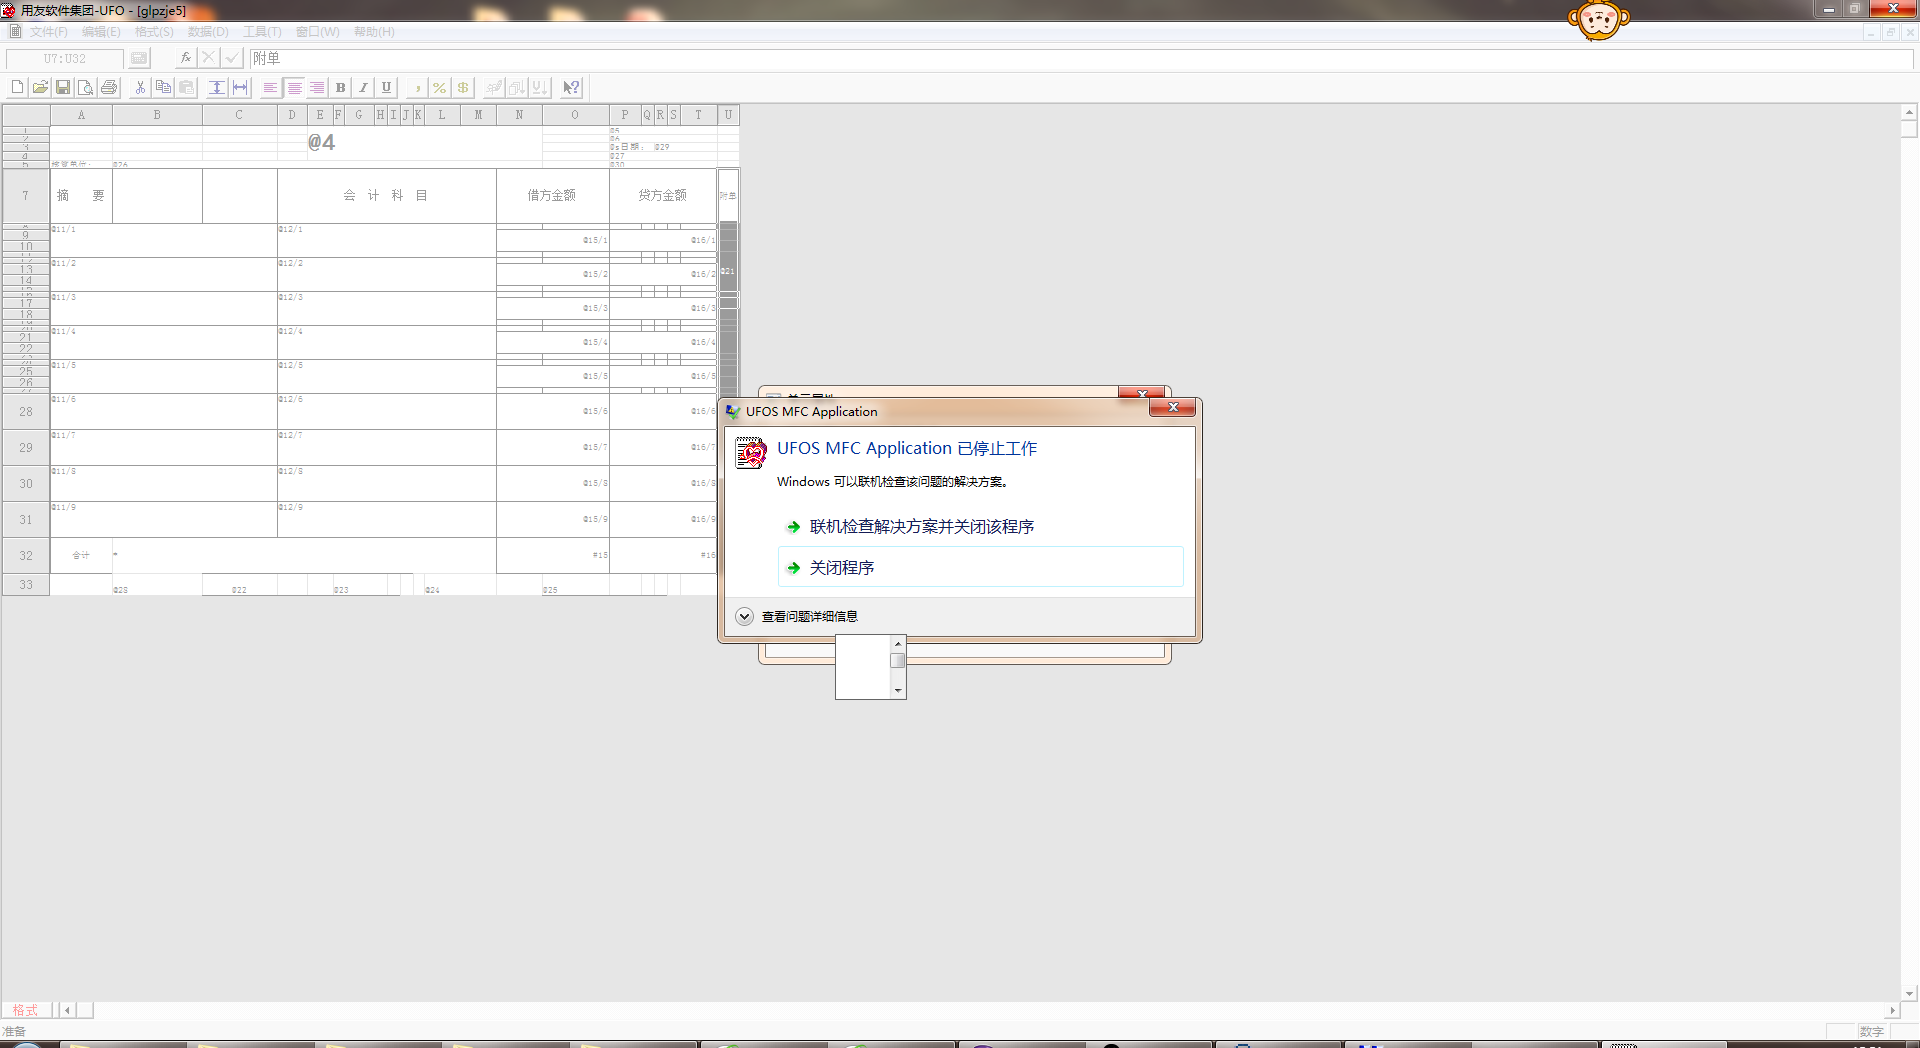Click the column width icon
Viewport: 1920px width, 1048px height.
(240, 88)
